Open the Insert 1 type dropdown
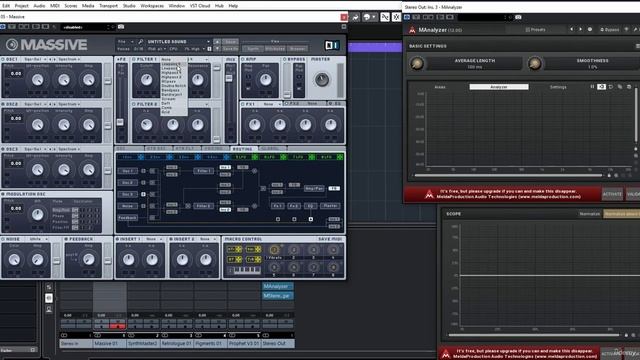Screen dimensions: 640x360 point(153,239)
